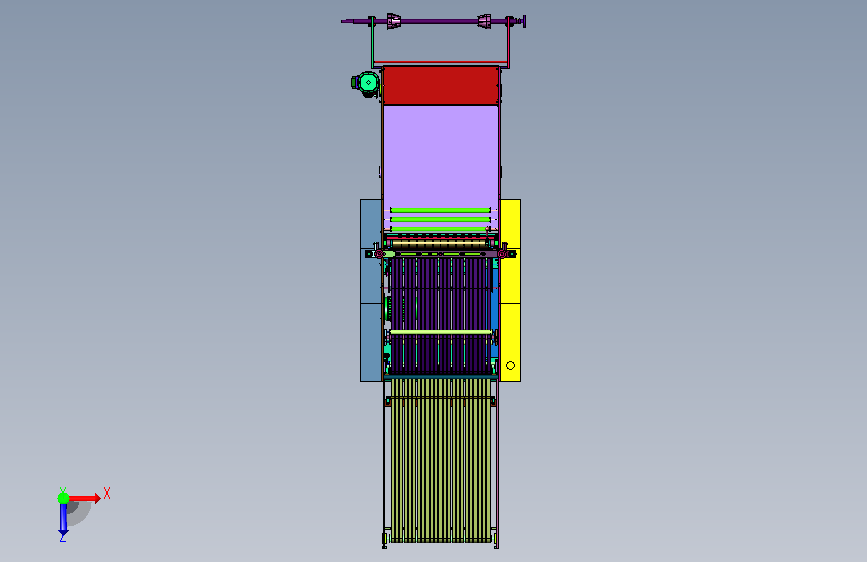Select the blue-gray left side panel
Viewport: 867px width, 562px height.
click(371, 290)
